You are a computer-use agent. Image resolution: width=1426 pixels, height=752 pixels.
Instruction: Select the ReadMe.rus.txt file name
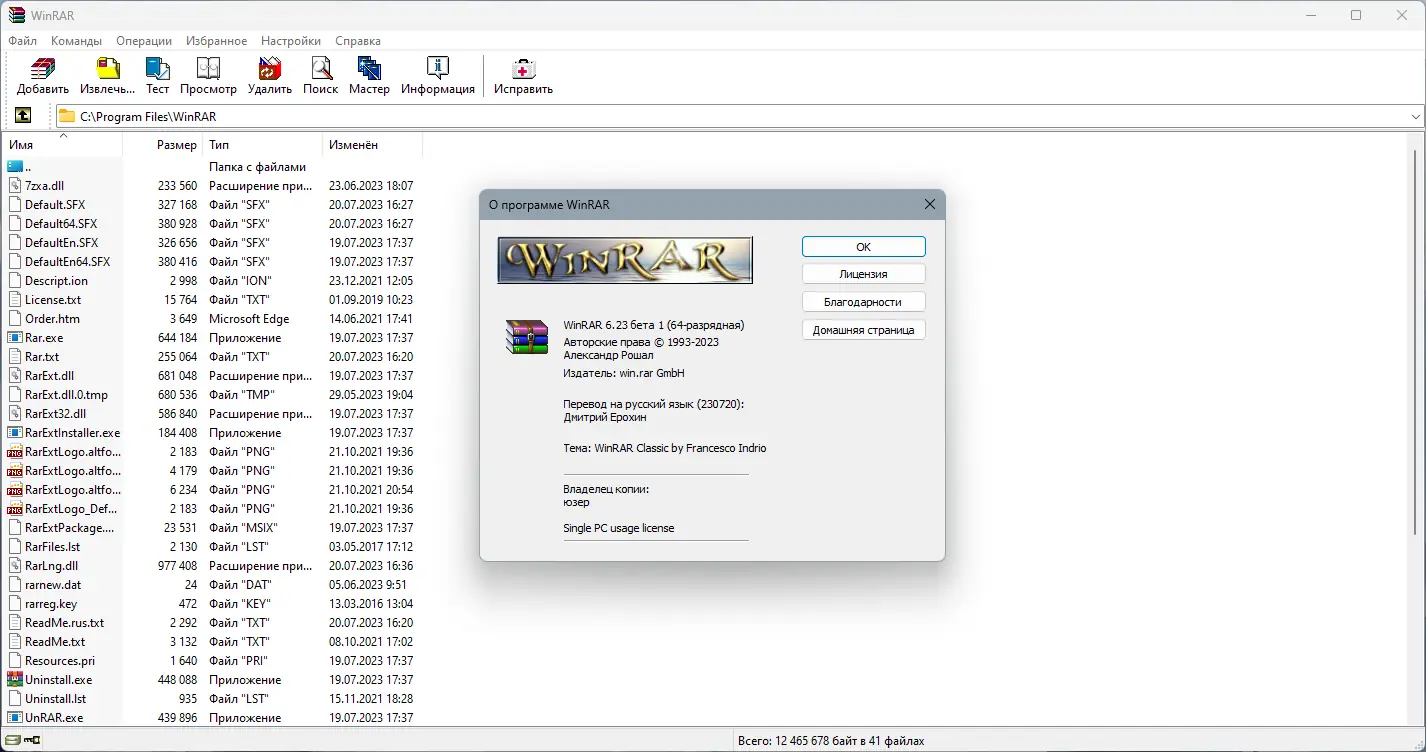[65, 623]
